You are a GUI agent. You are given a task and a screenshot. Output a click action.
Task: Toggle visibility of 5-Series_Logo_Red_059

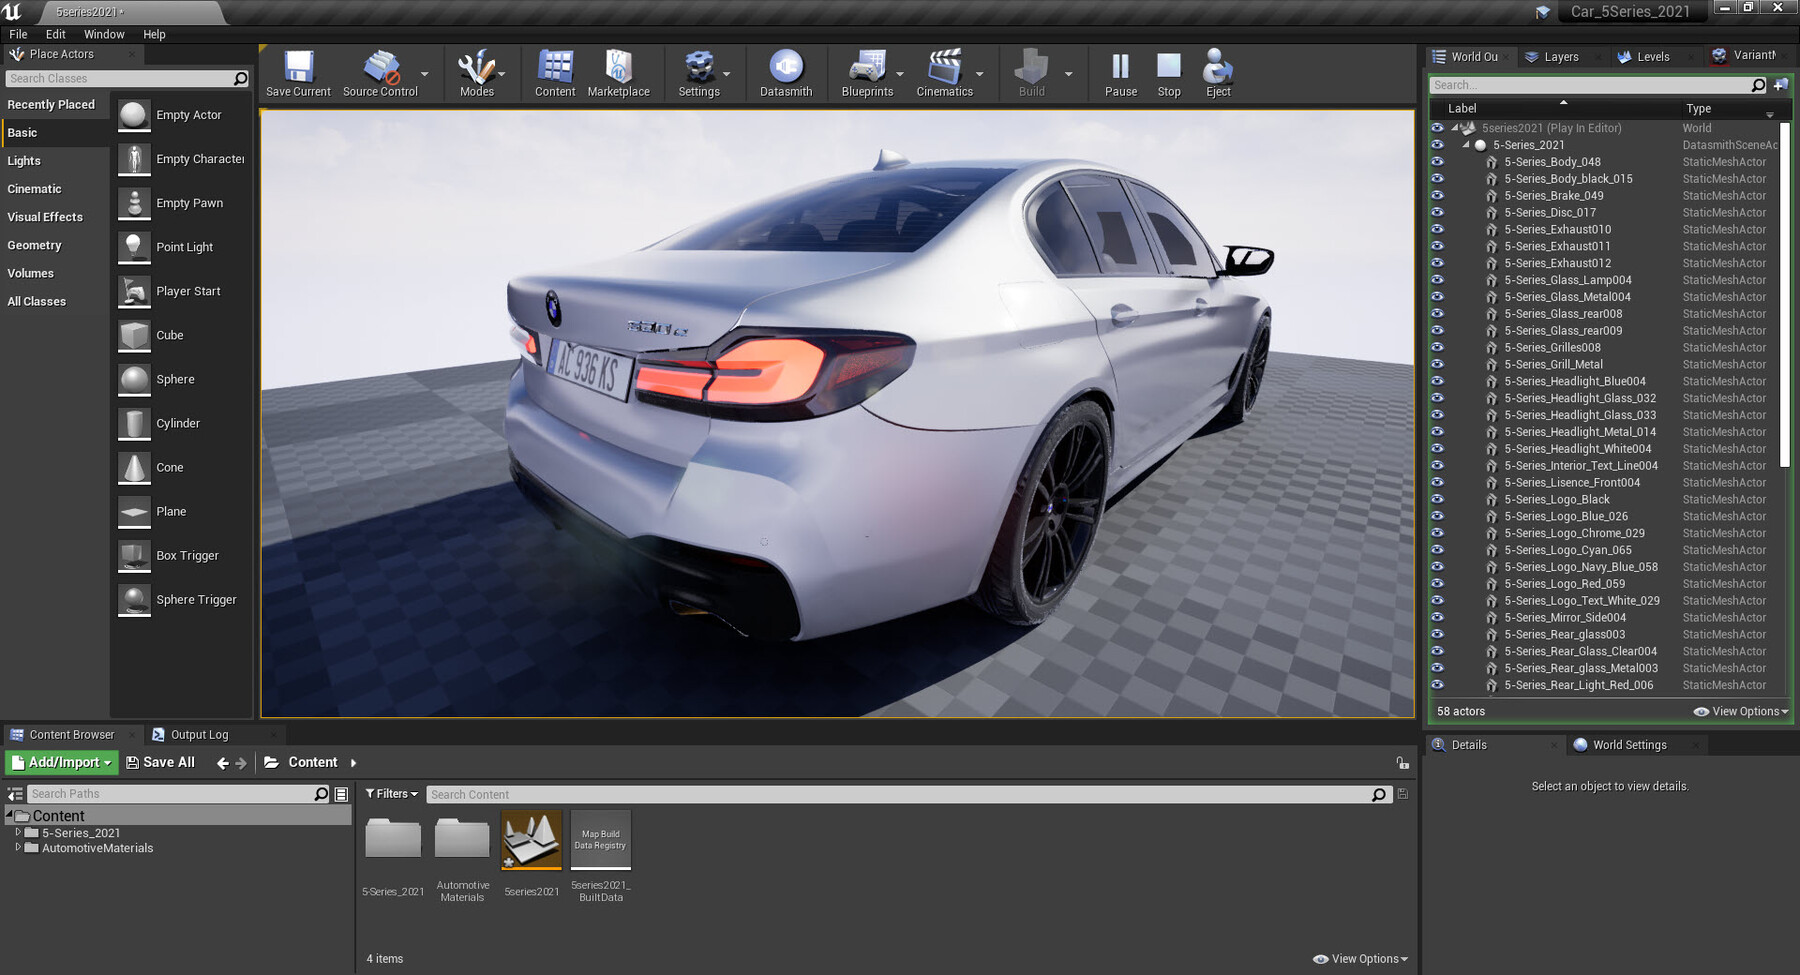pos(1437,583)
